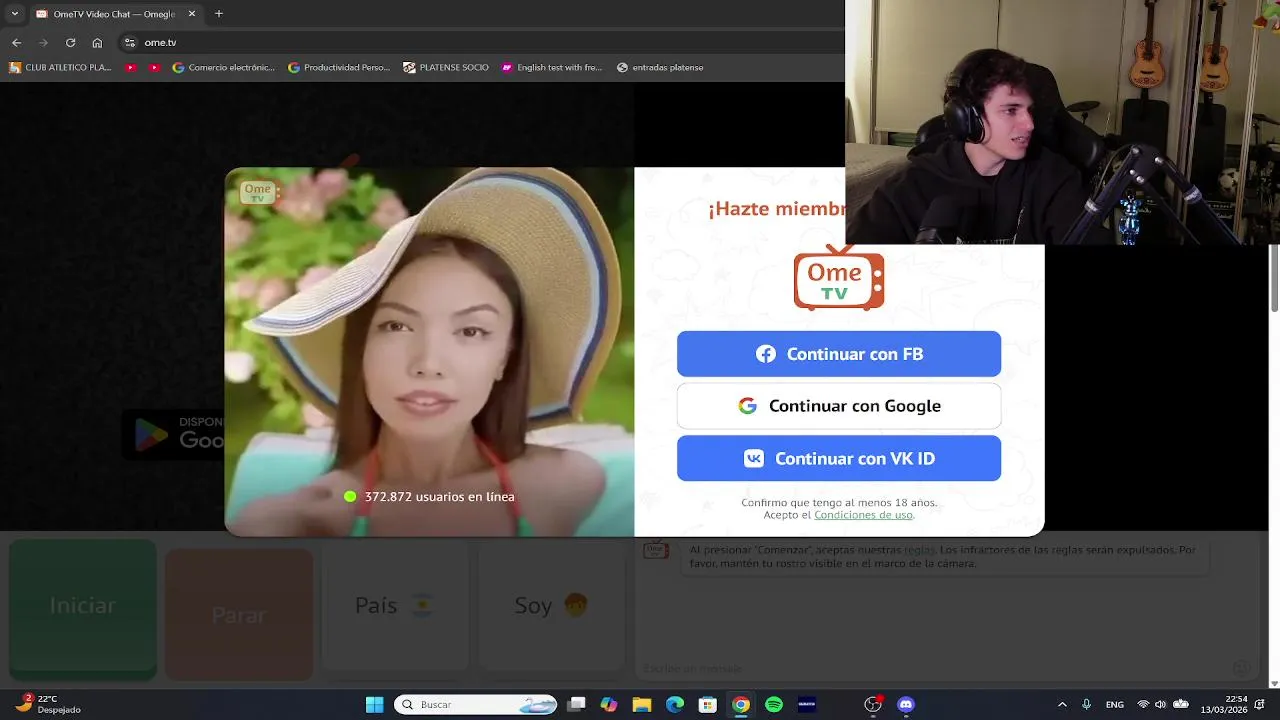Open Discord from the taskbar
1280x720 pixels.
[x=906, y=705]
